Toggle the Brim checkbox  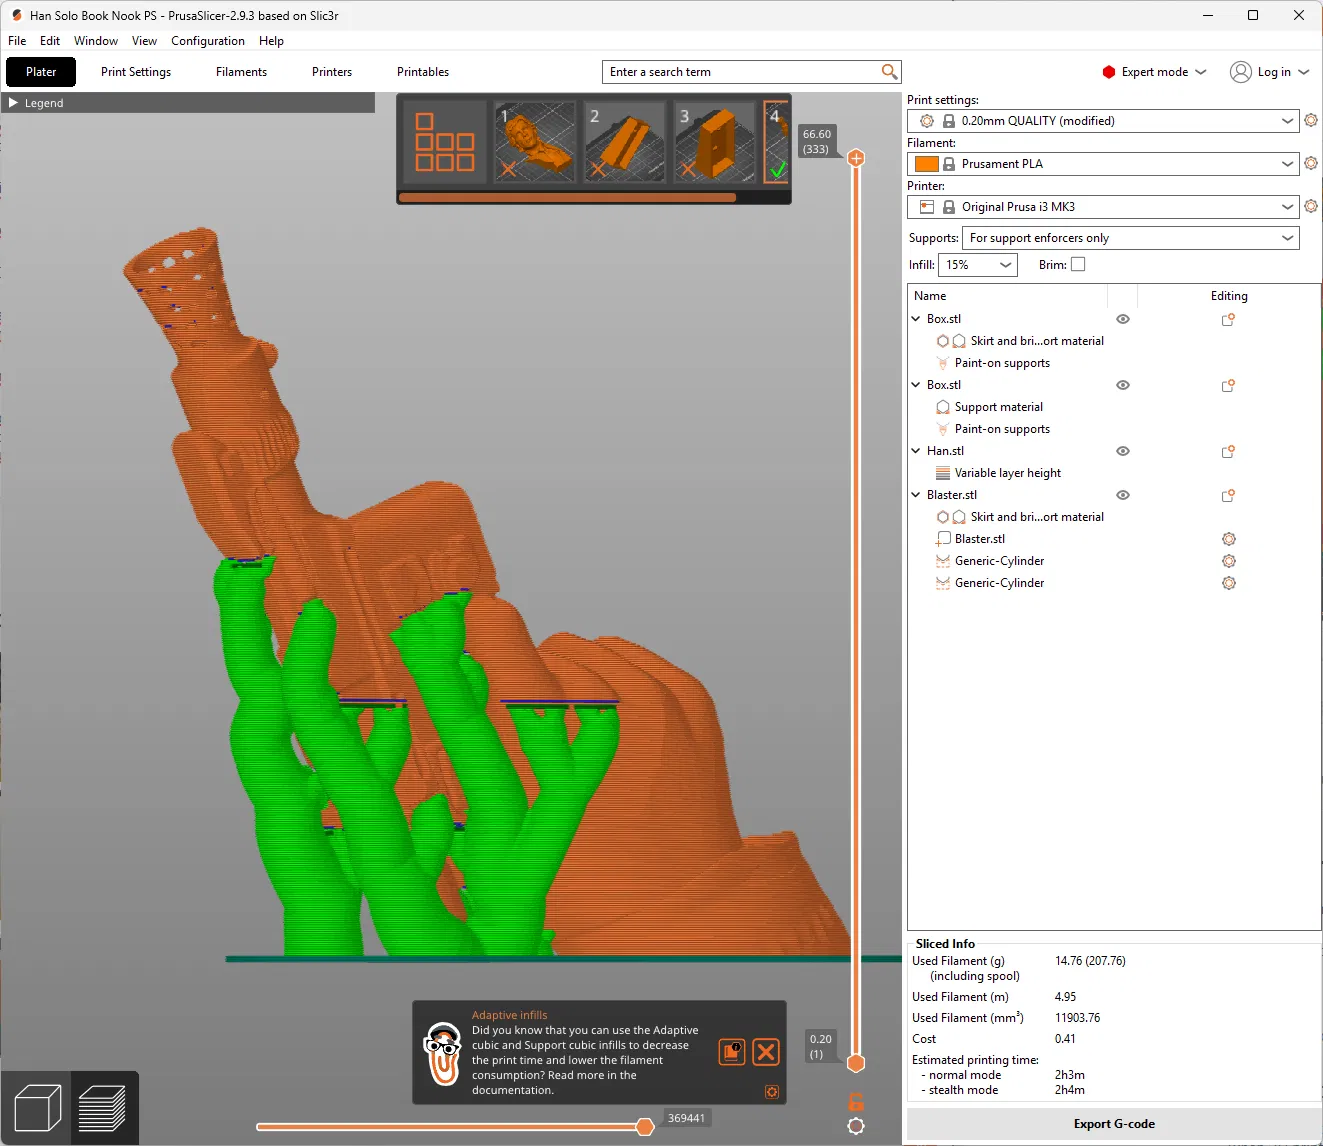coord(1078,265)
